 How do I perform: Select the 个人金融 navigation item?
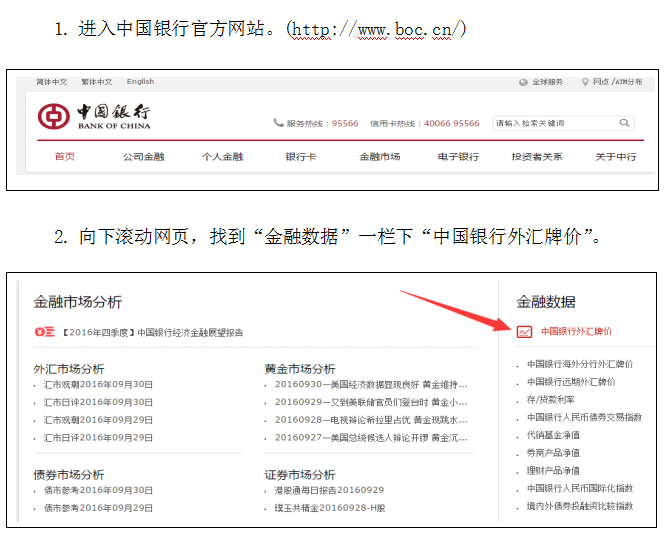point(222,157)
